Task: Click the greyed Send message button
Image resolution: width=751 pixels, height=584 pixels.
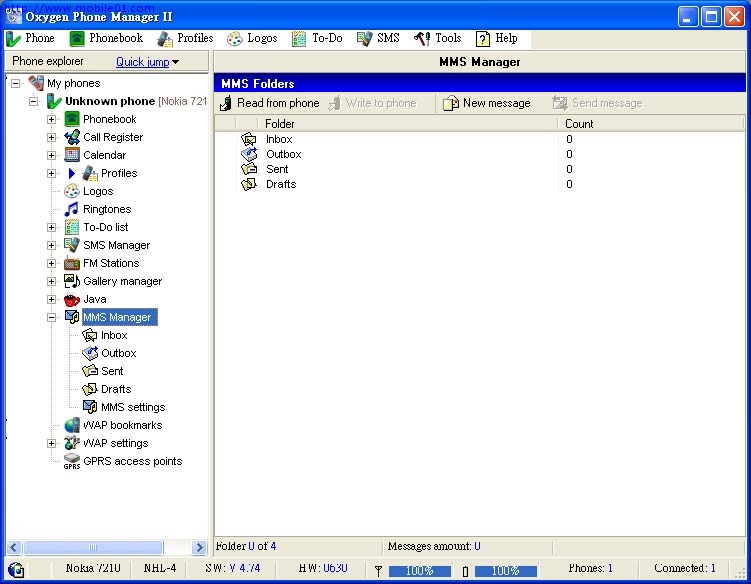Action: 597,103
